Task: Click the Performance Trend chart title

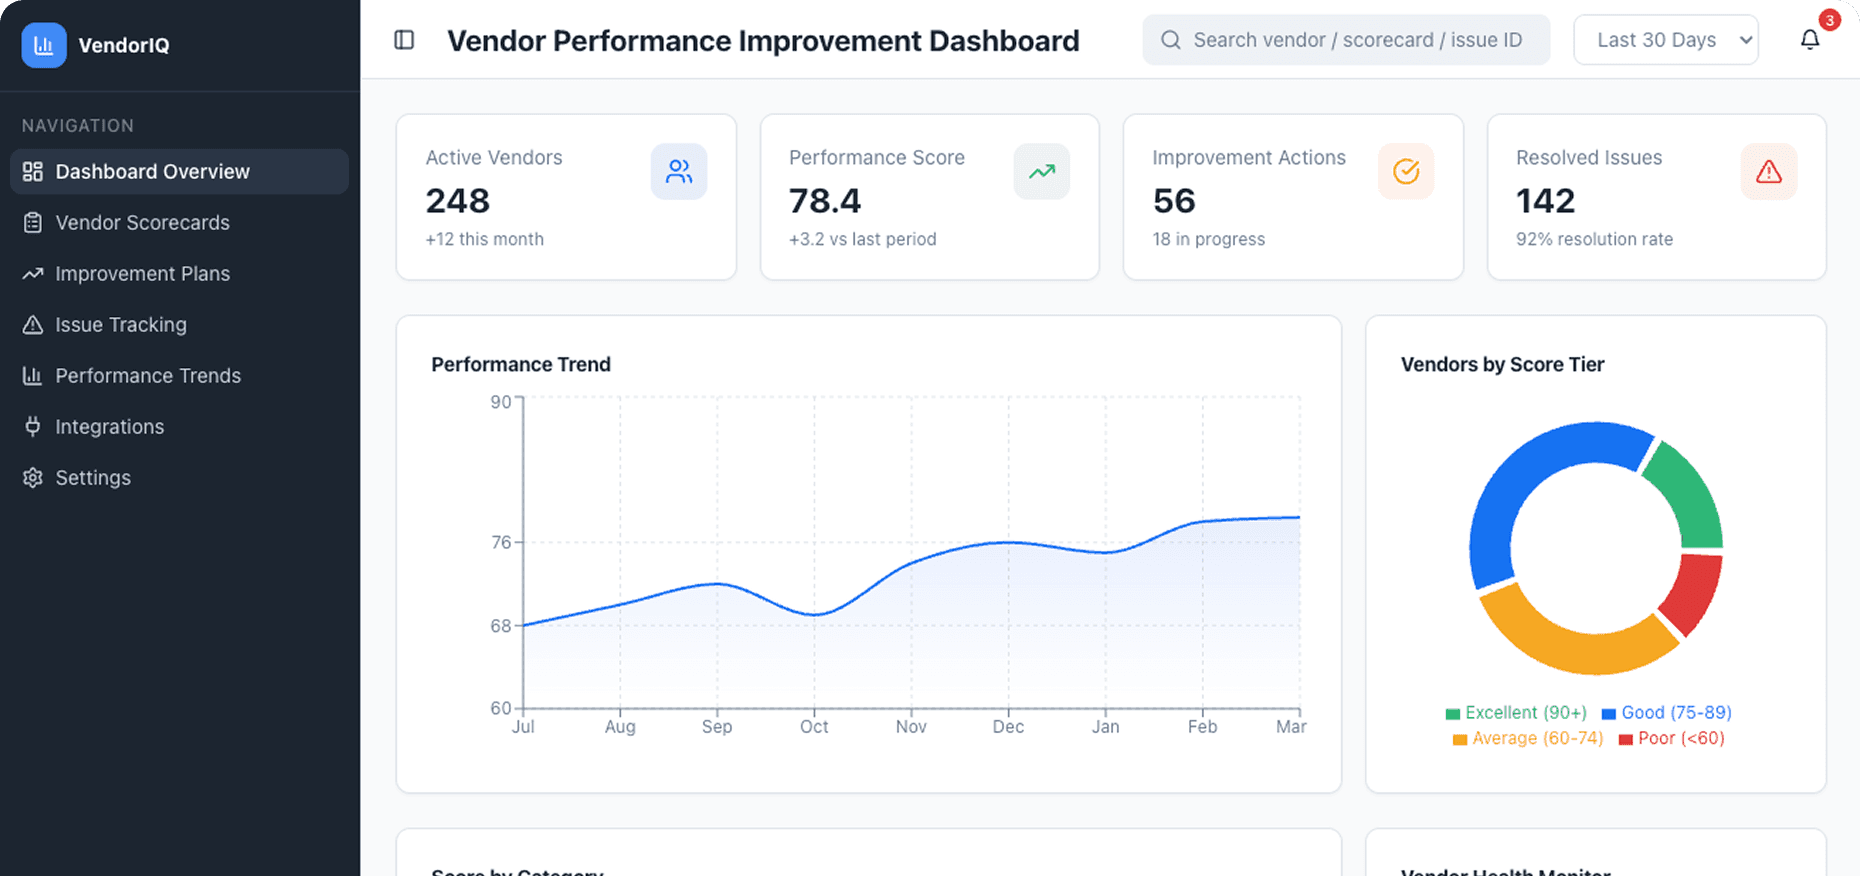Action: click(x=521, y=365)
